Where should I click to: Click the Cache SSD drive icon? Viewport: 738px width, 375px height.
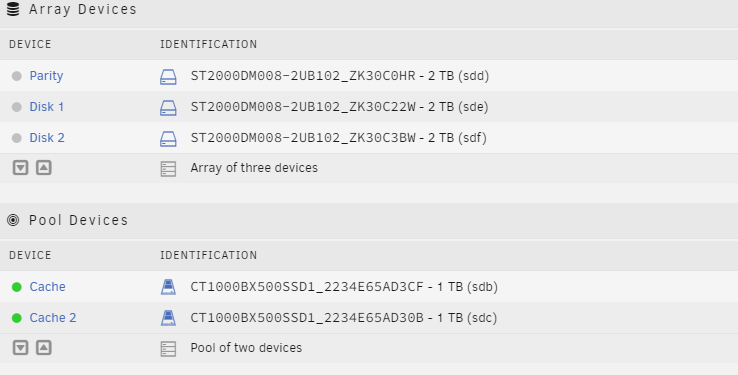tap(168, 287)
